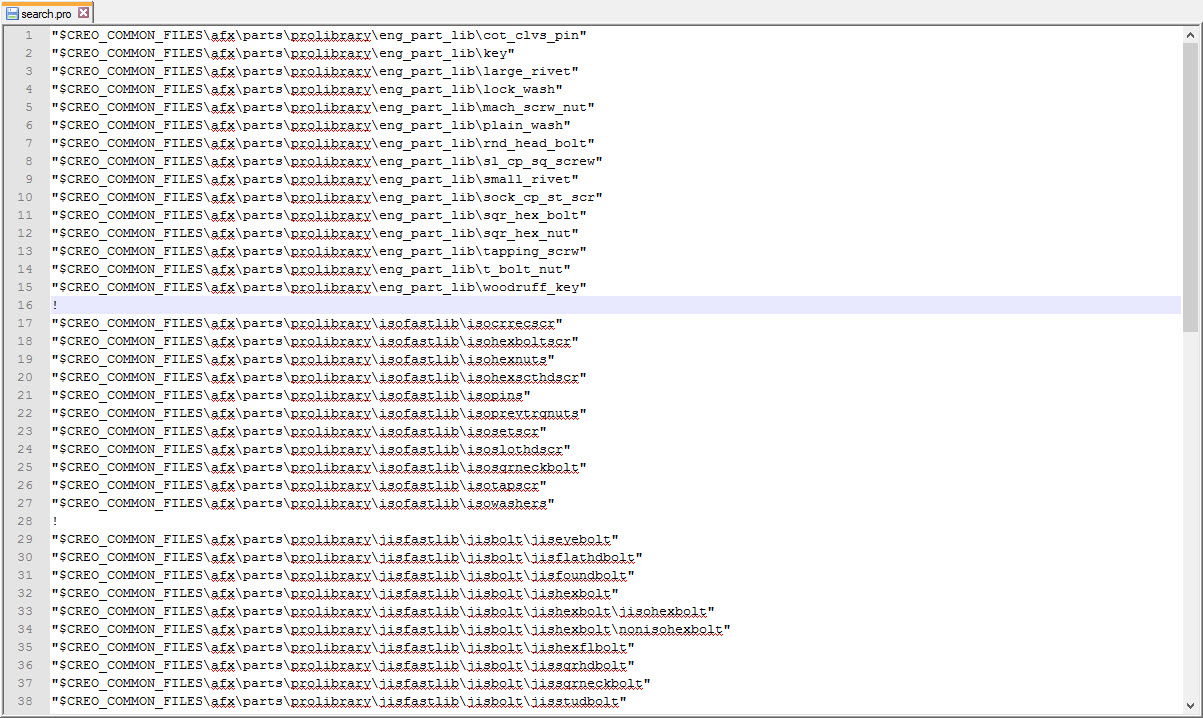Click the exclamation mark on line 28
This screenshot has width=1203, height=718.
pos(55,521)
